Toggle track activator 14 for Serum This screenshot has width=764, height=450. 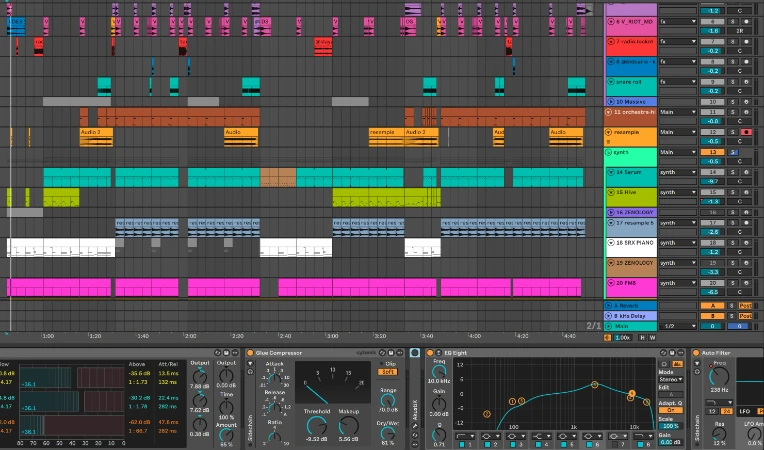coord(712,172)
